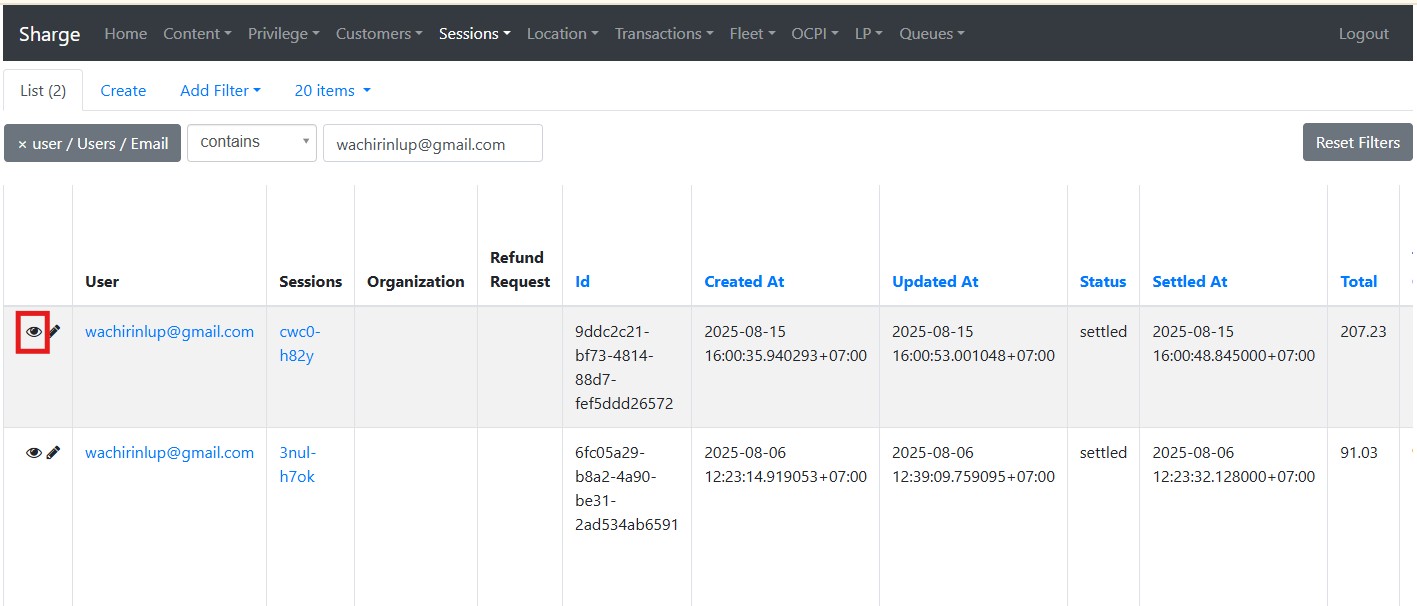The image size is (1417, 606).
Task: Go to Sharge brand home link
Action: [49, 34]
